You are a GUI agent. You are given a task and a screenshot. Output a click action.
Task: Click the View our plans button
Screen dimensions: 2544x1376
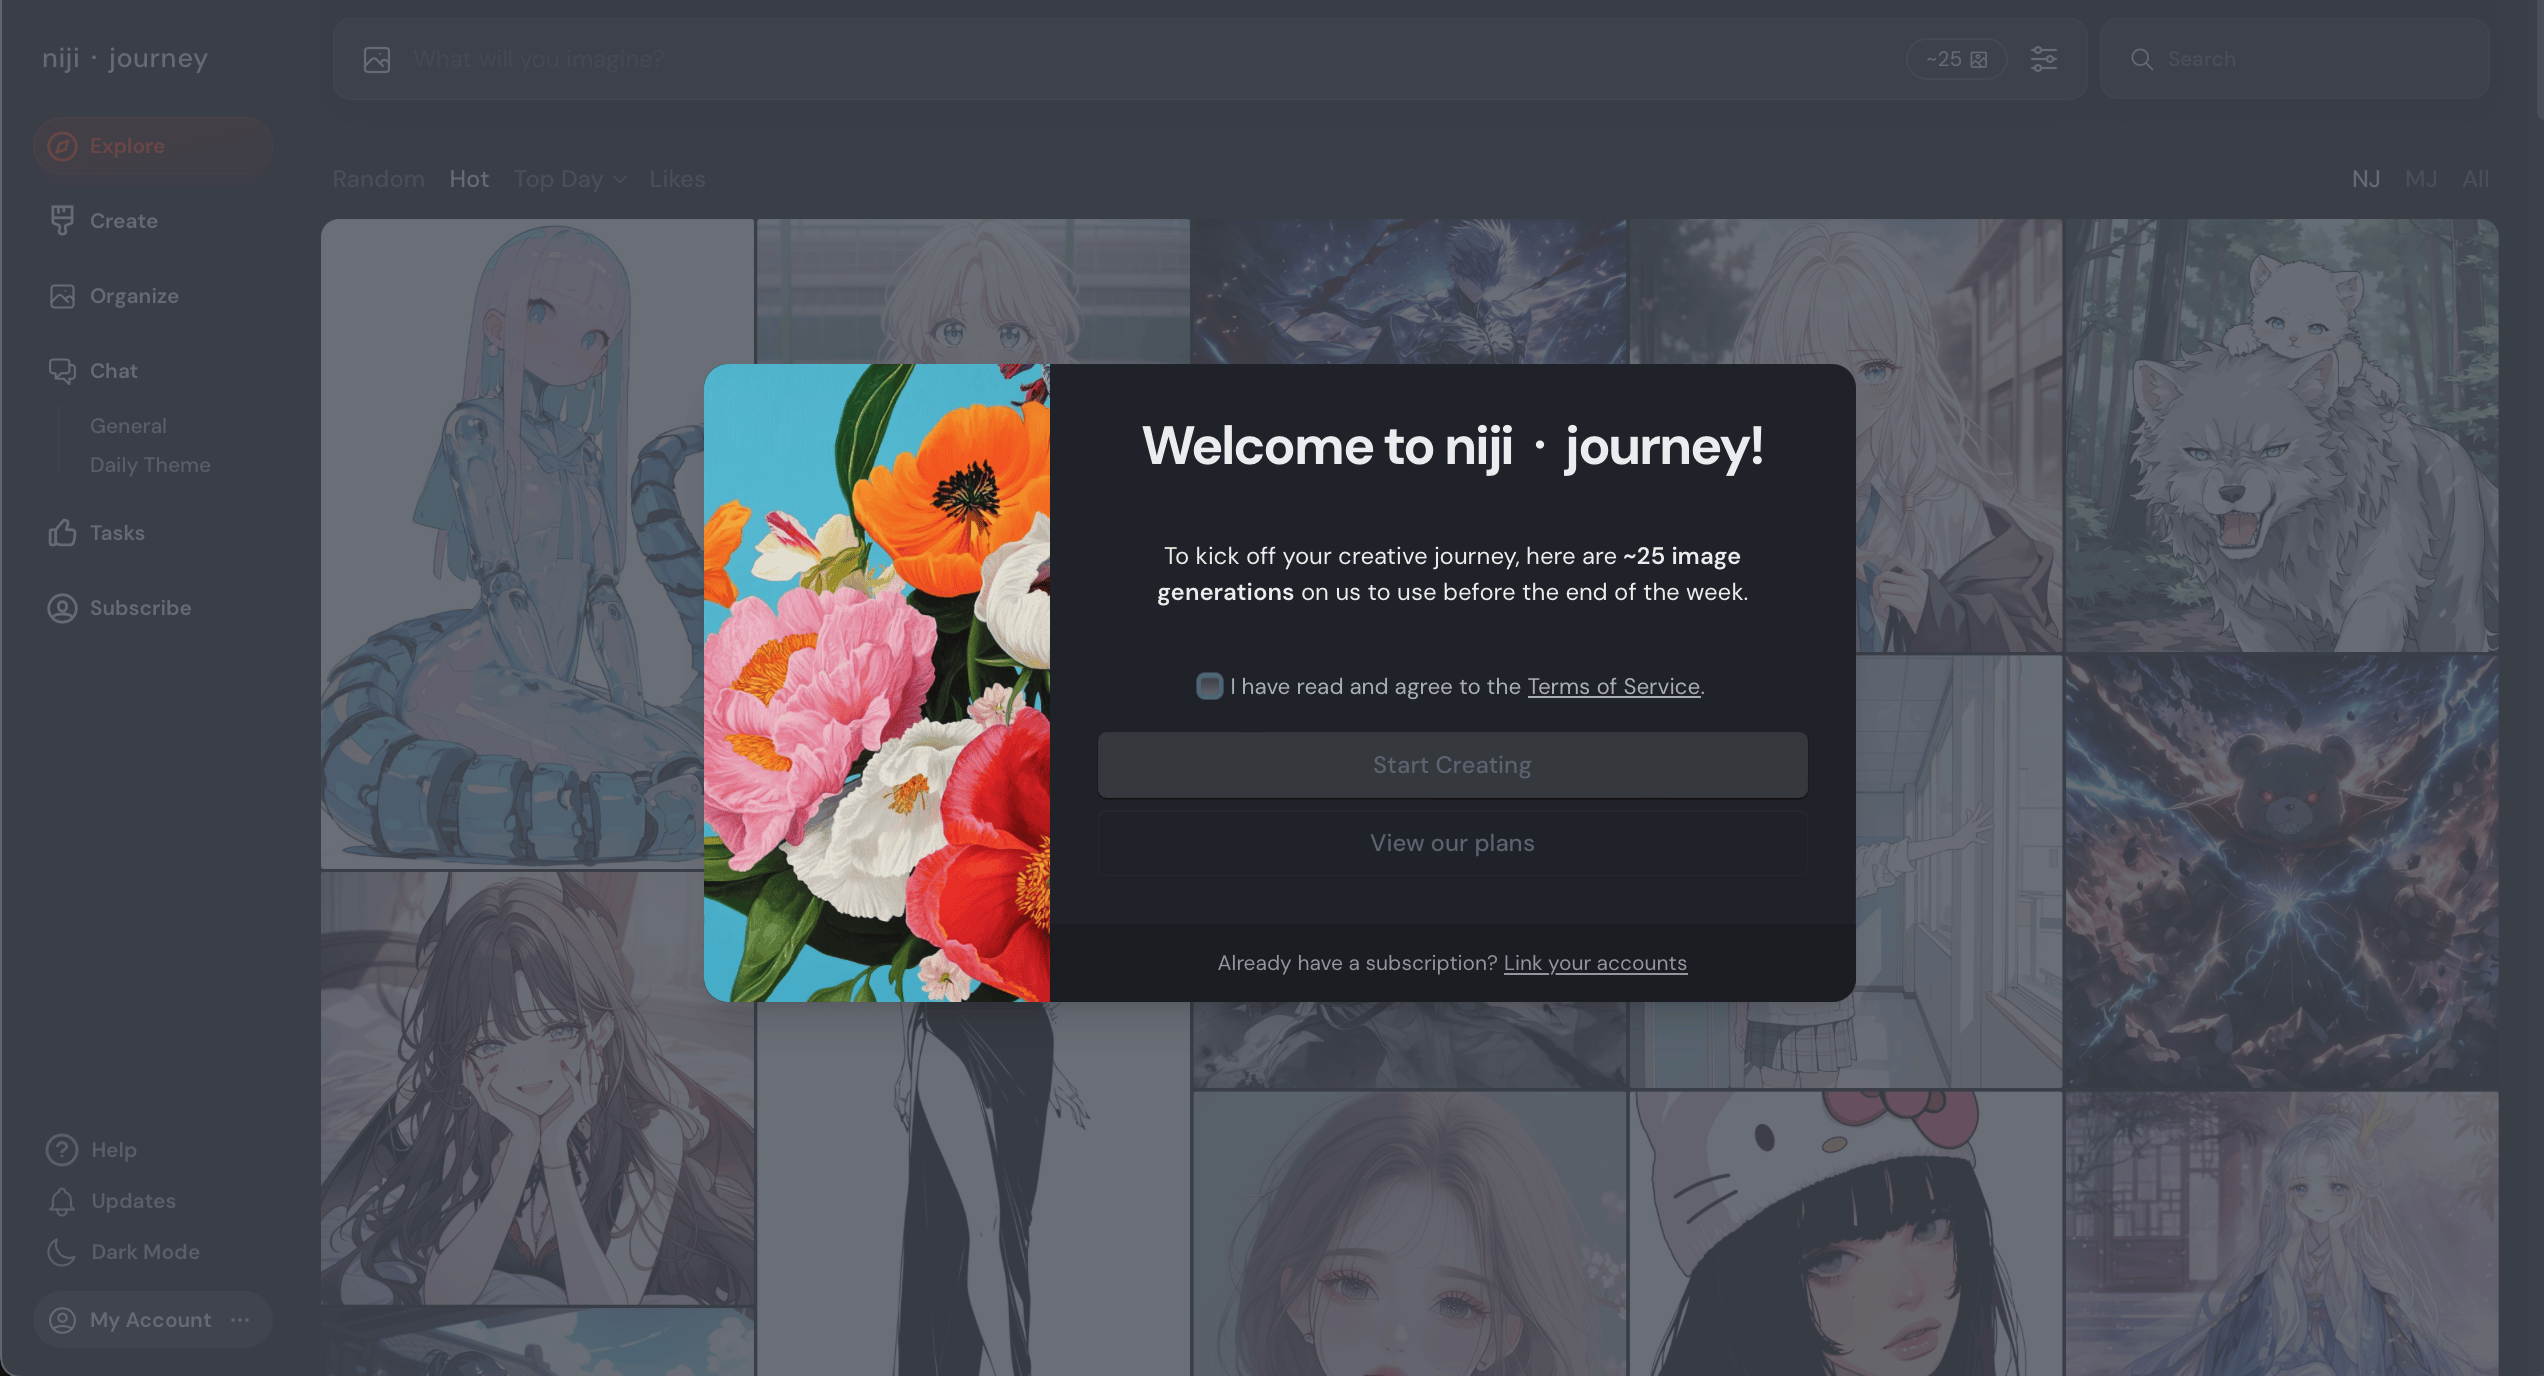pos(1452,843)
